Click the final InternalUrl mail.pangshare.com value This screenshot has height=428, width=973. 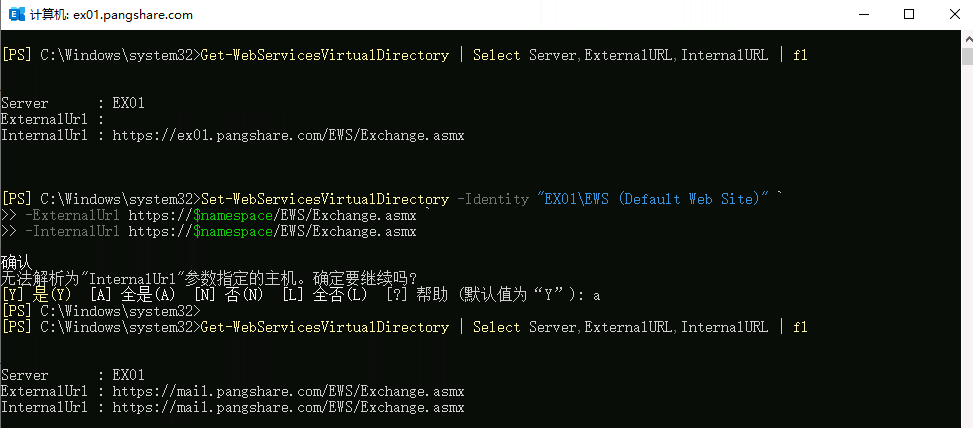coord(288,407)
